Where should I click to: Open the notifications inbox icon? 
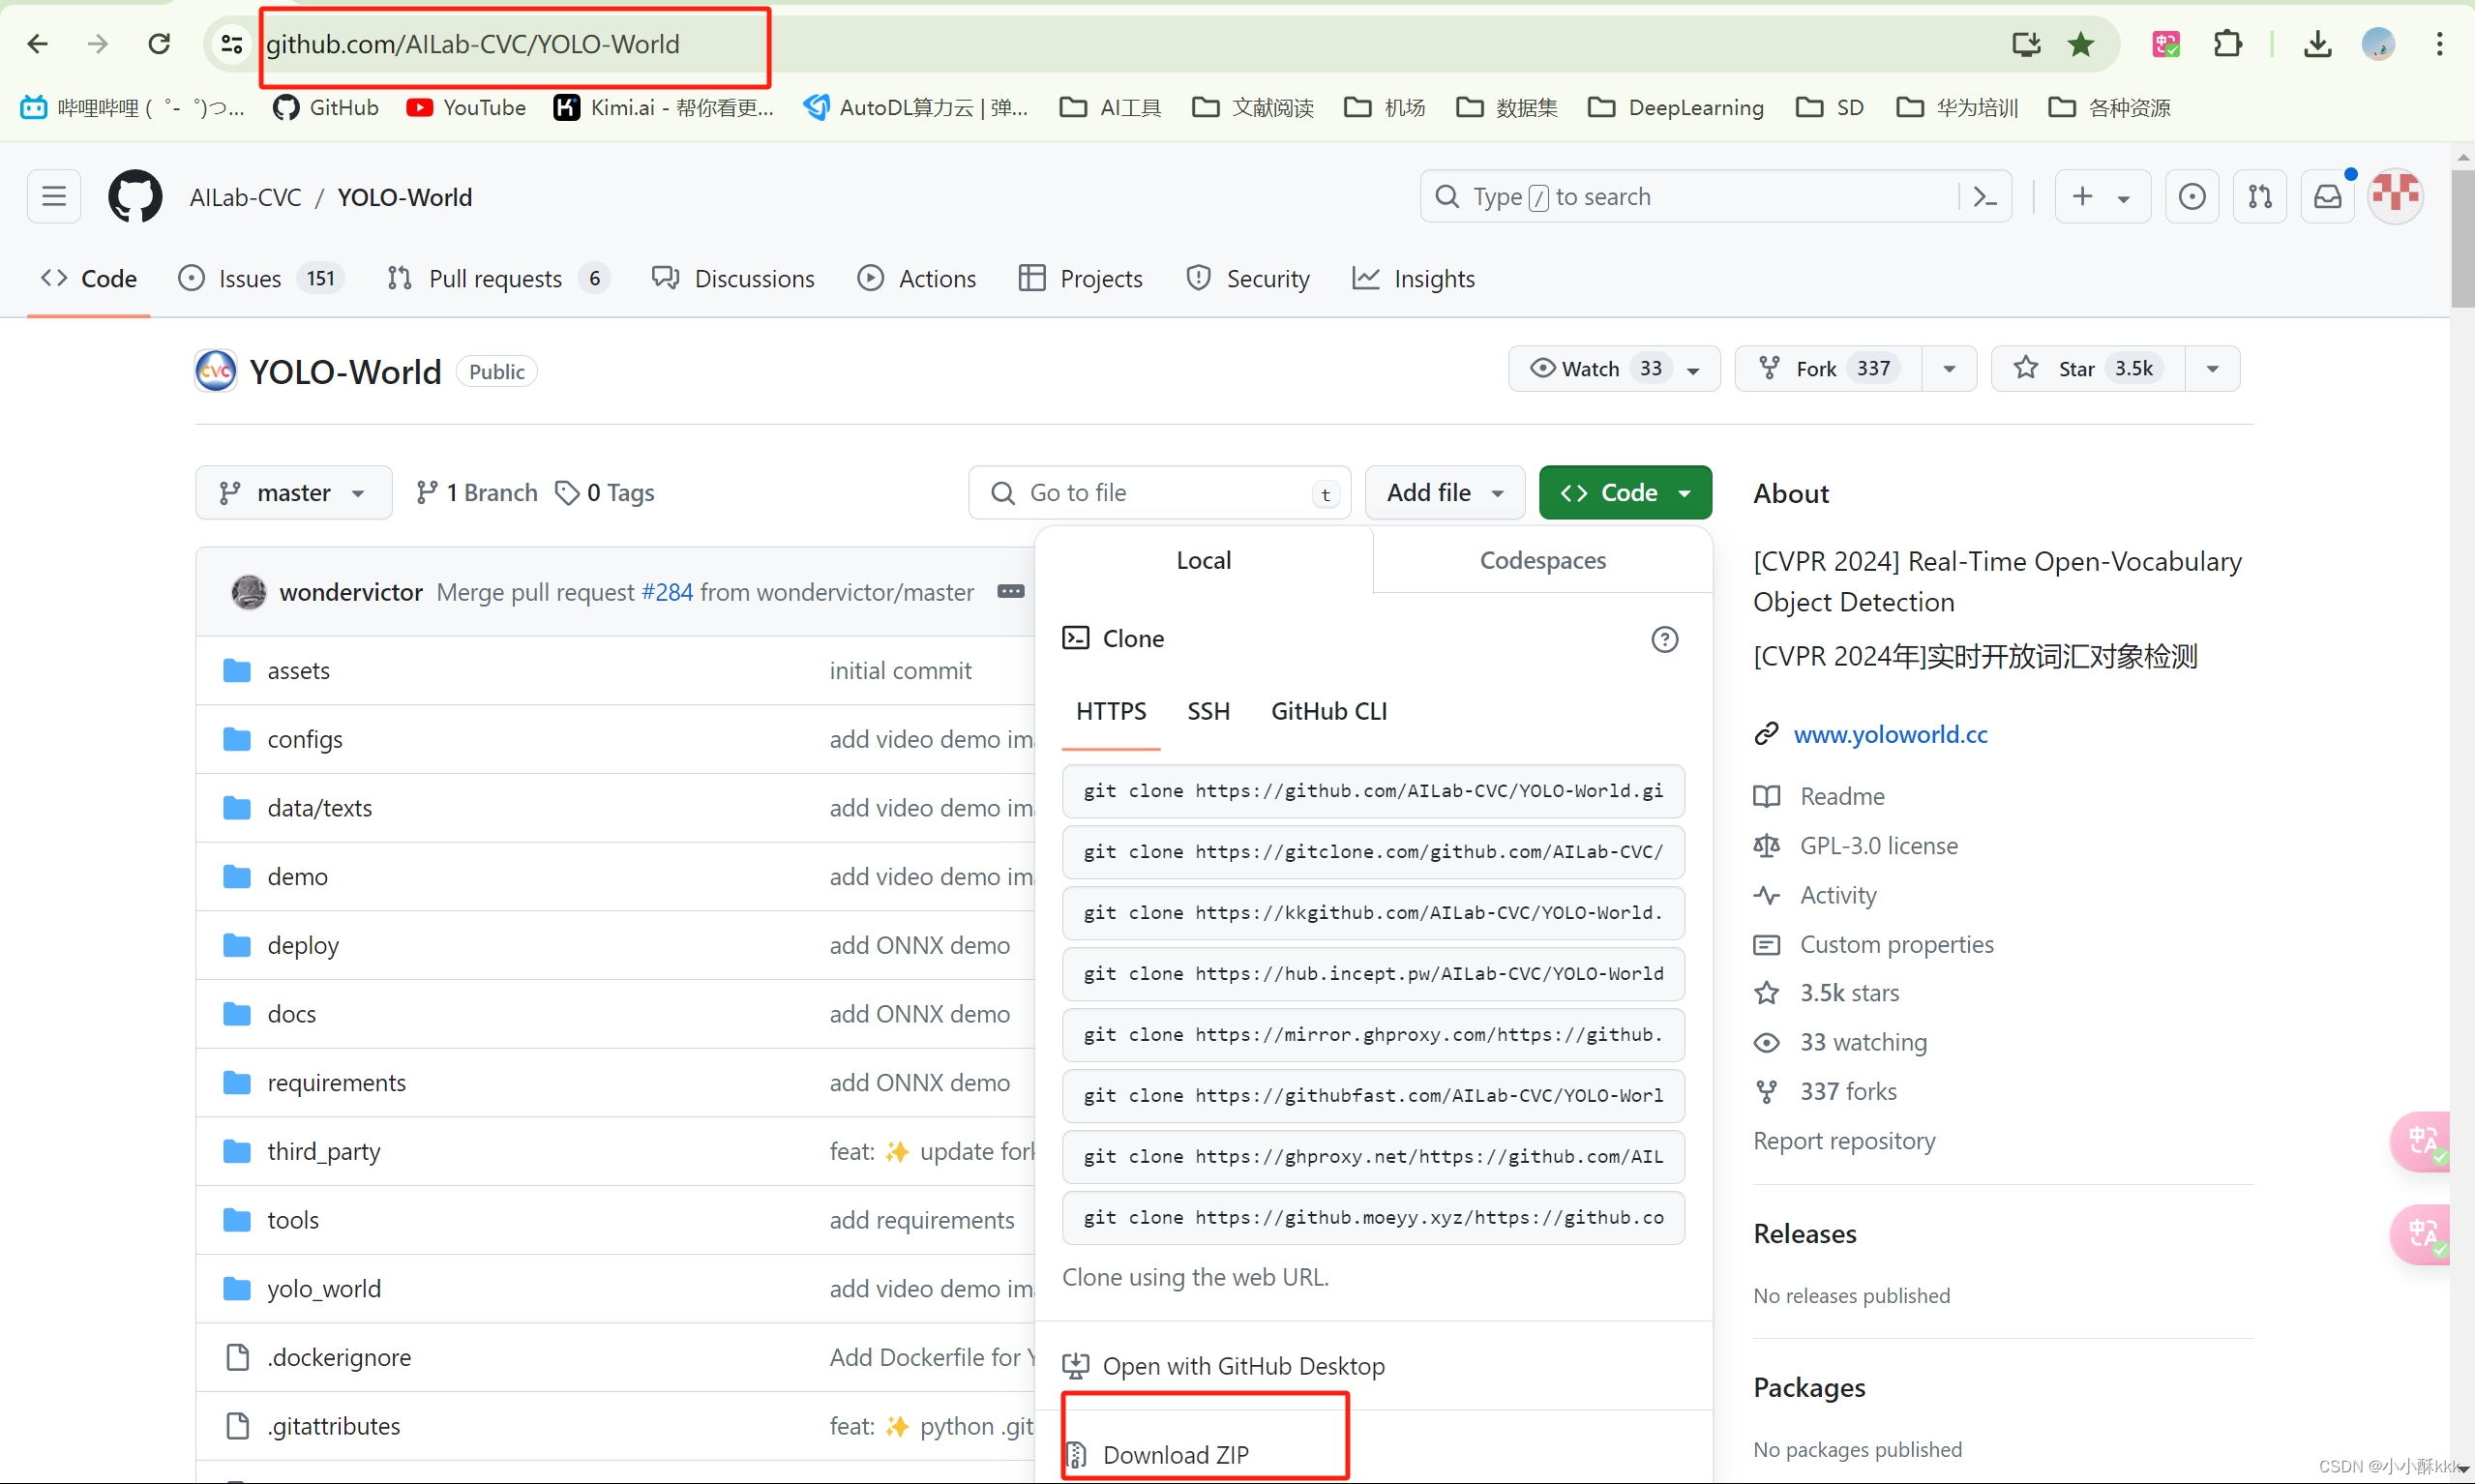(x=2328, y=196)
